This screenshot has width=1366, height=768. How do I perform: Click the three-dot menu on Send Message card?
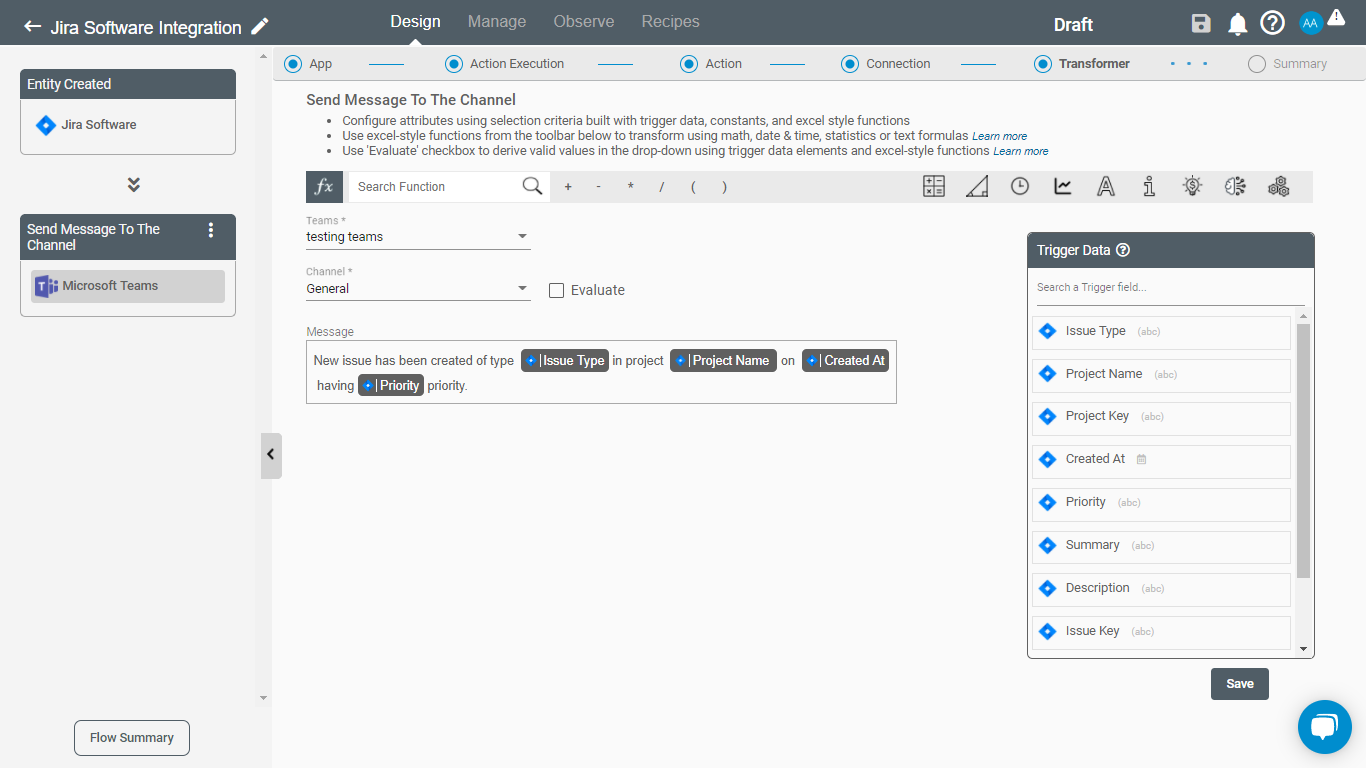(210, 230)
